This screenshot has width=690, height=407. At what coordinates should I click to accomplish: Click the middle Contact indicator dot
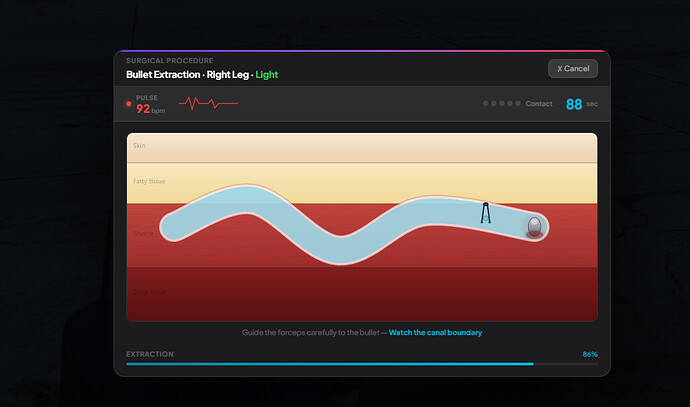pos(502,103)
